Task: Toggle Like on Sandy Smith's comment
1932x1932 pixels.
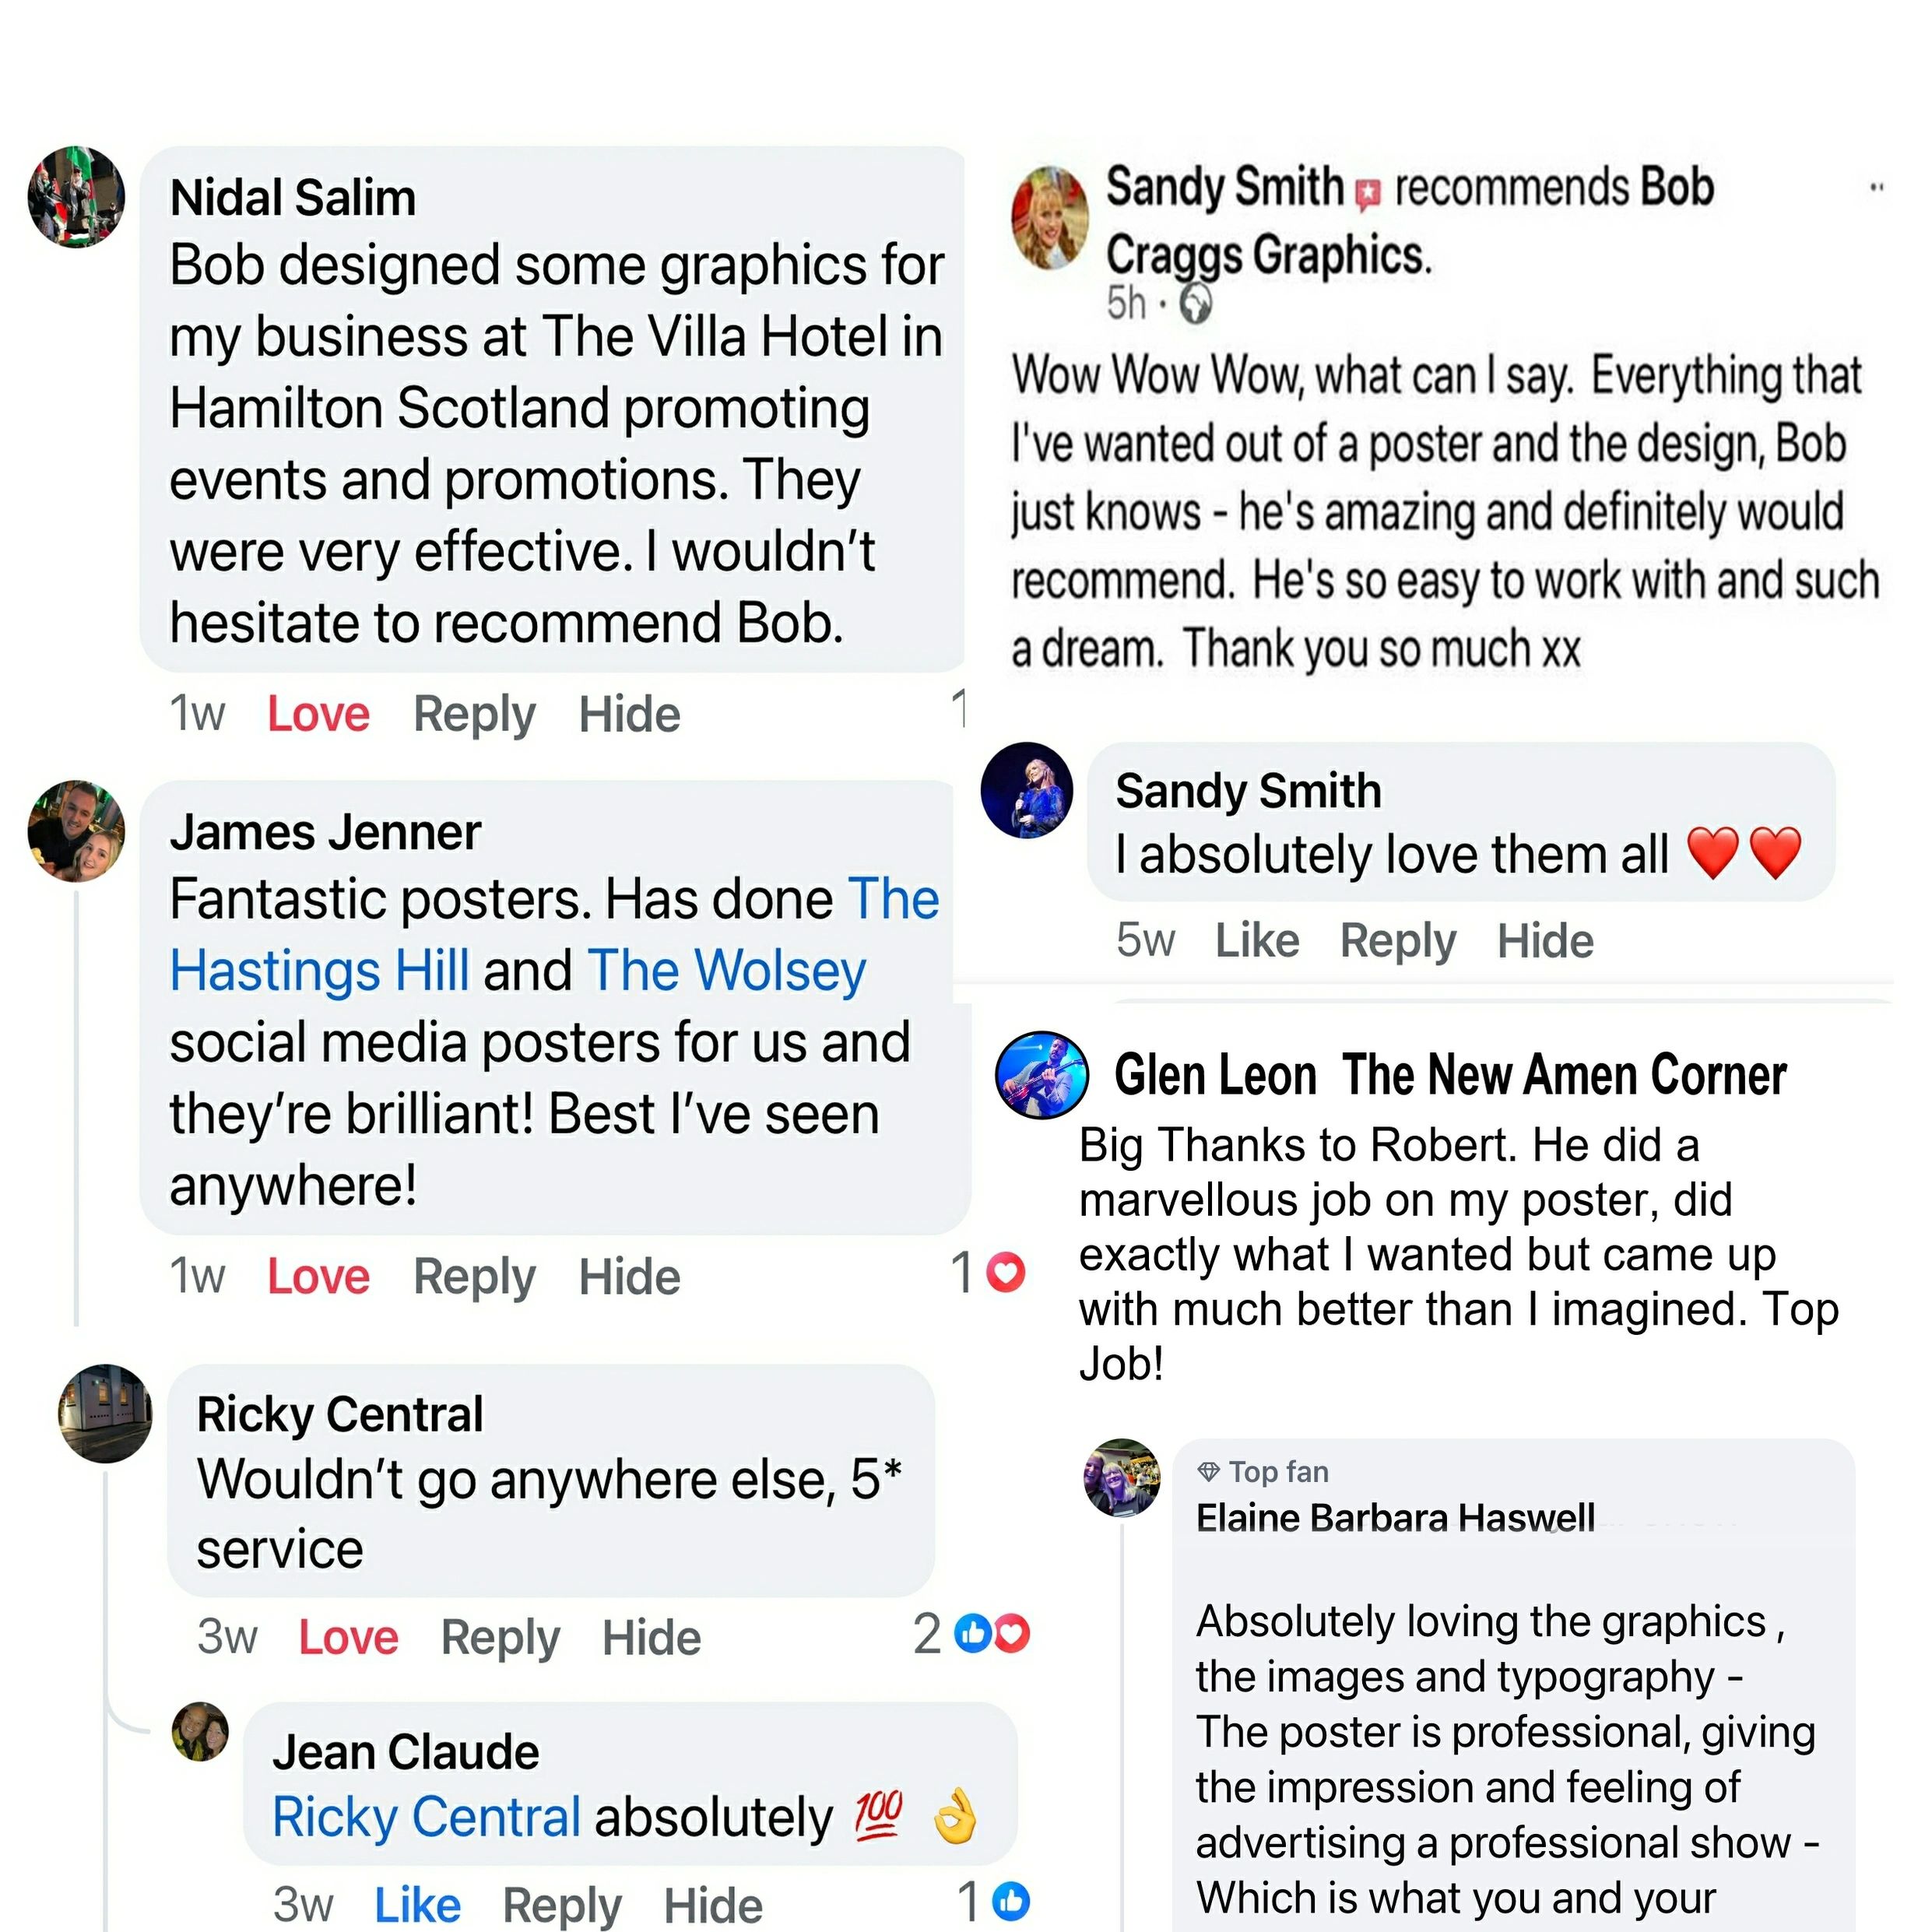Action: click(x=1256, y=940)
